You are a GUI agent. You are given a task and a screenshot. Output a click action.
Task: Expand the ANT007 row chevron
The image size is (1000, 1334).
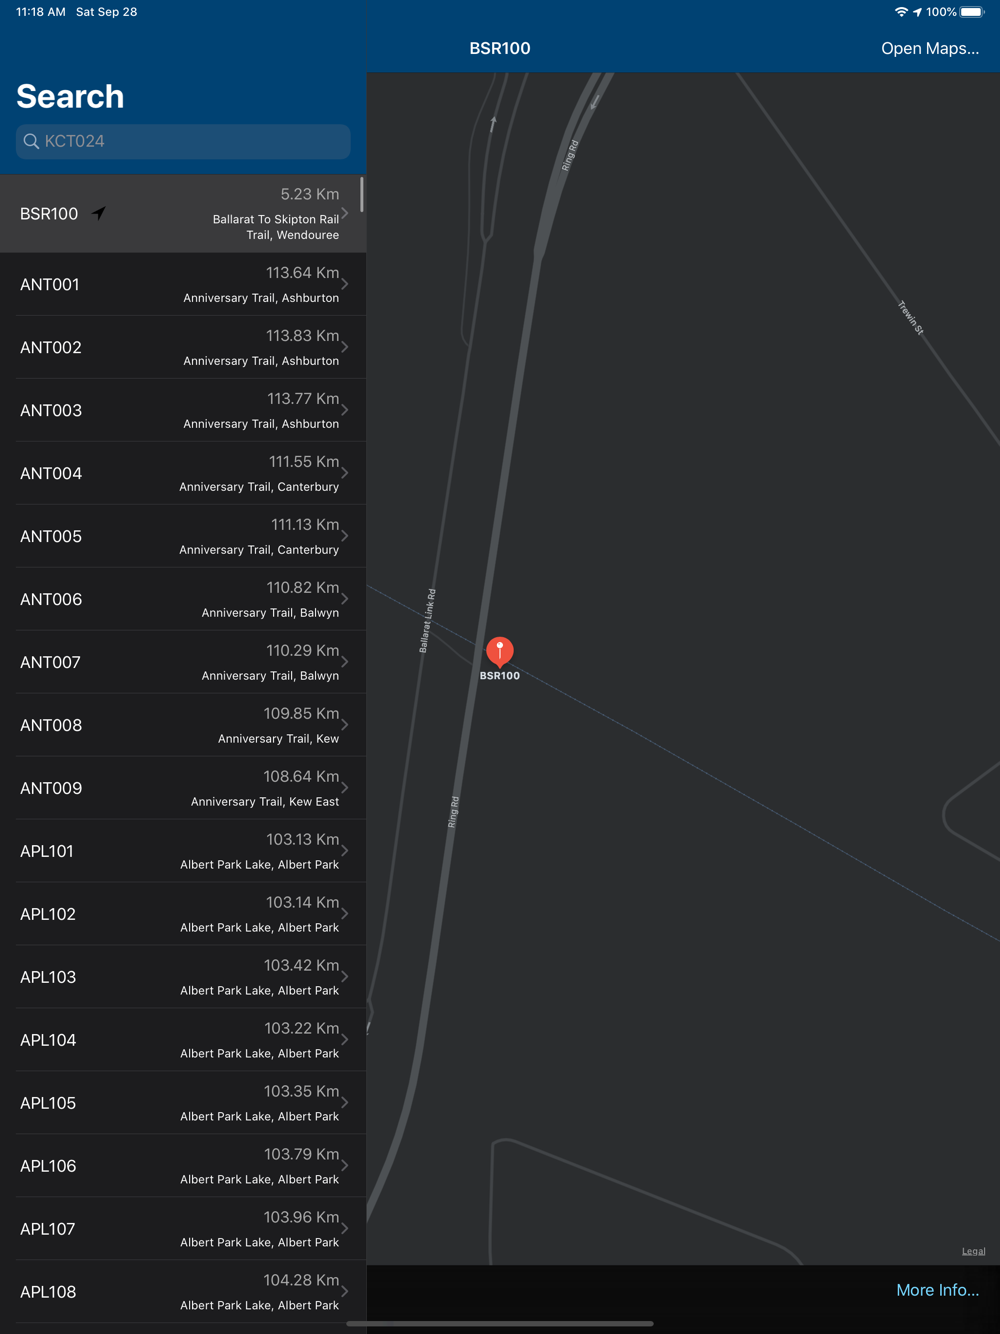click(x=345, y=662)
